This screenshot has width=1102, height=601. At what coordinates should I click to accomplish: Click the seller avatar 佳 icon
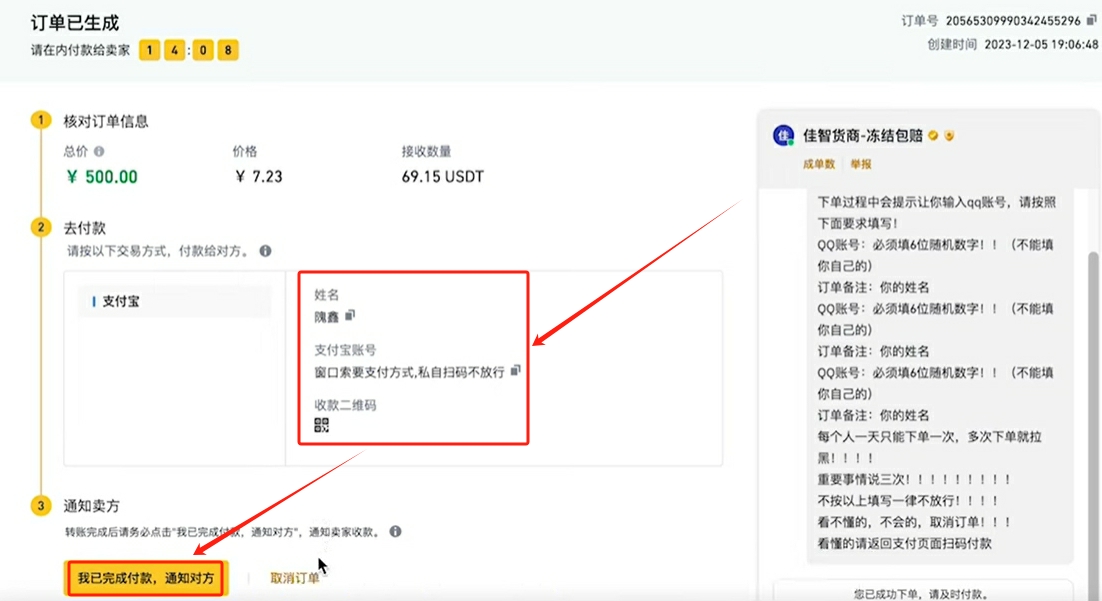click(x=783, y=136)
